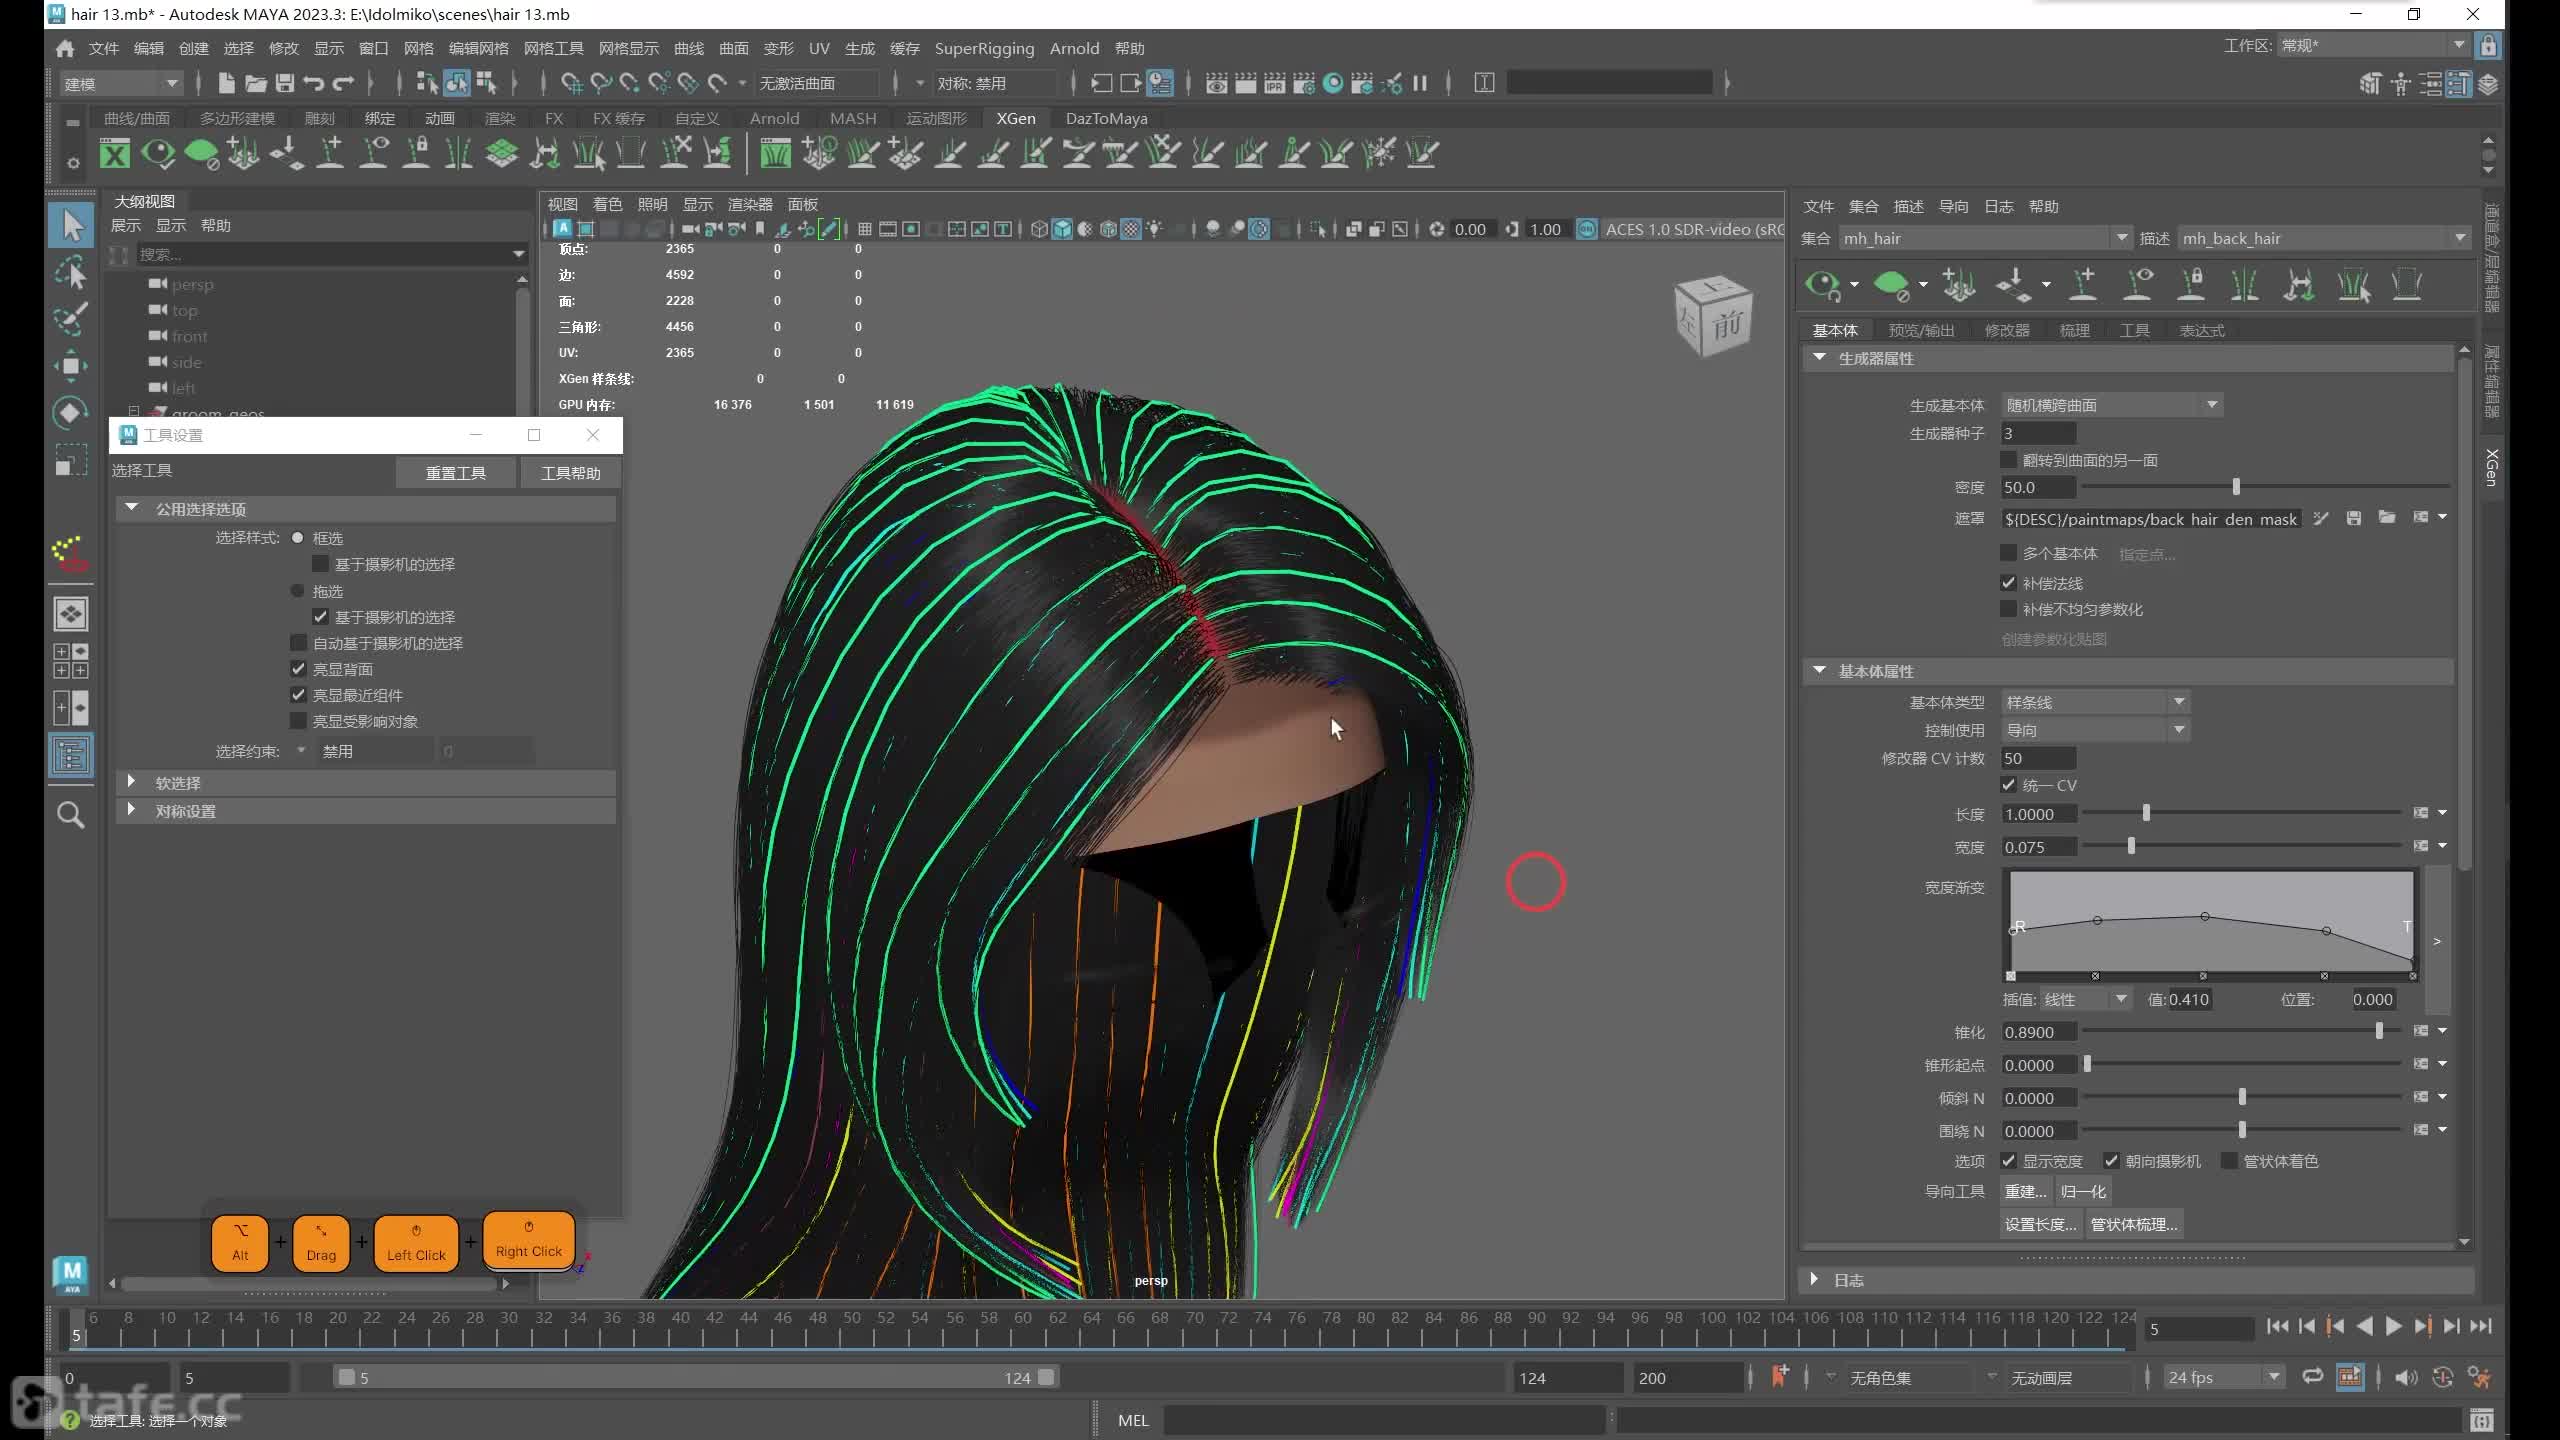Open the 渲染器 viewport menu
The width and height of the screenshot is (2560, 1440).
[750, 204]
